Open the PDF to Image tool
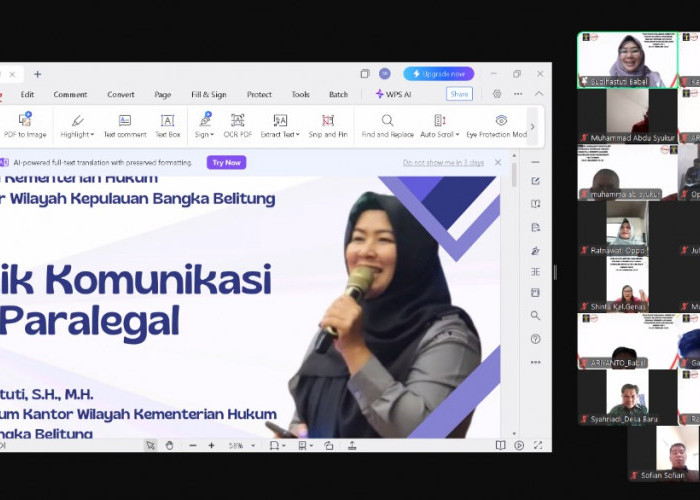Screen dimensions: 700x500 coord(25,125)
